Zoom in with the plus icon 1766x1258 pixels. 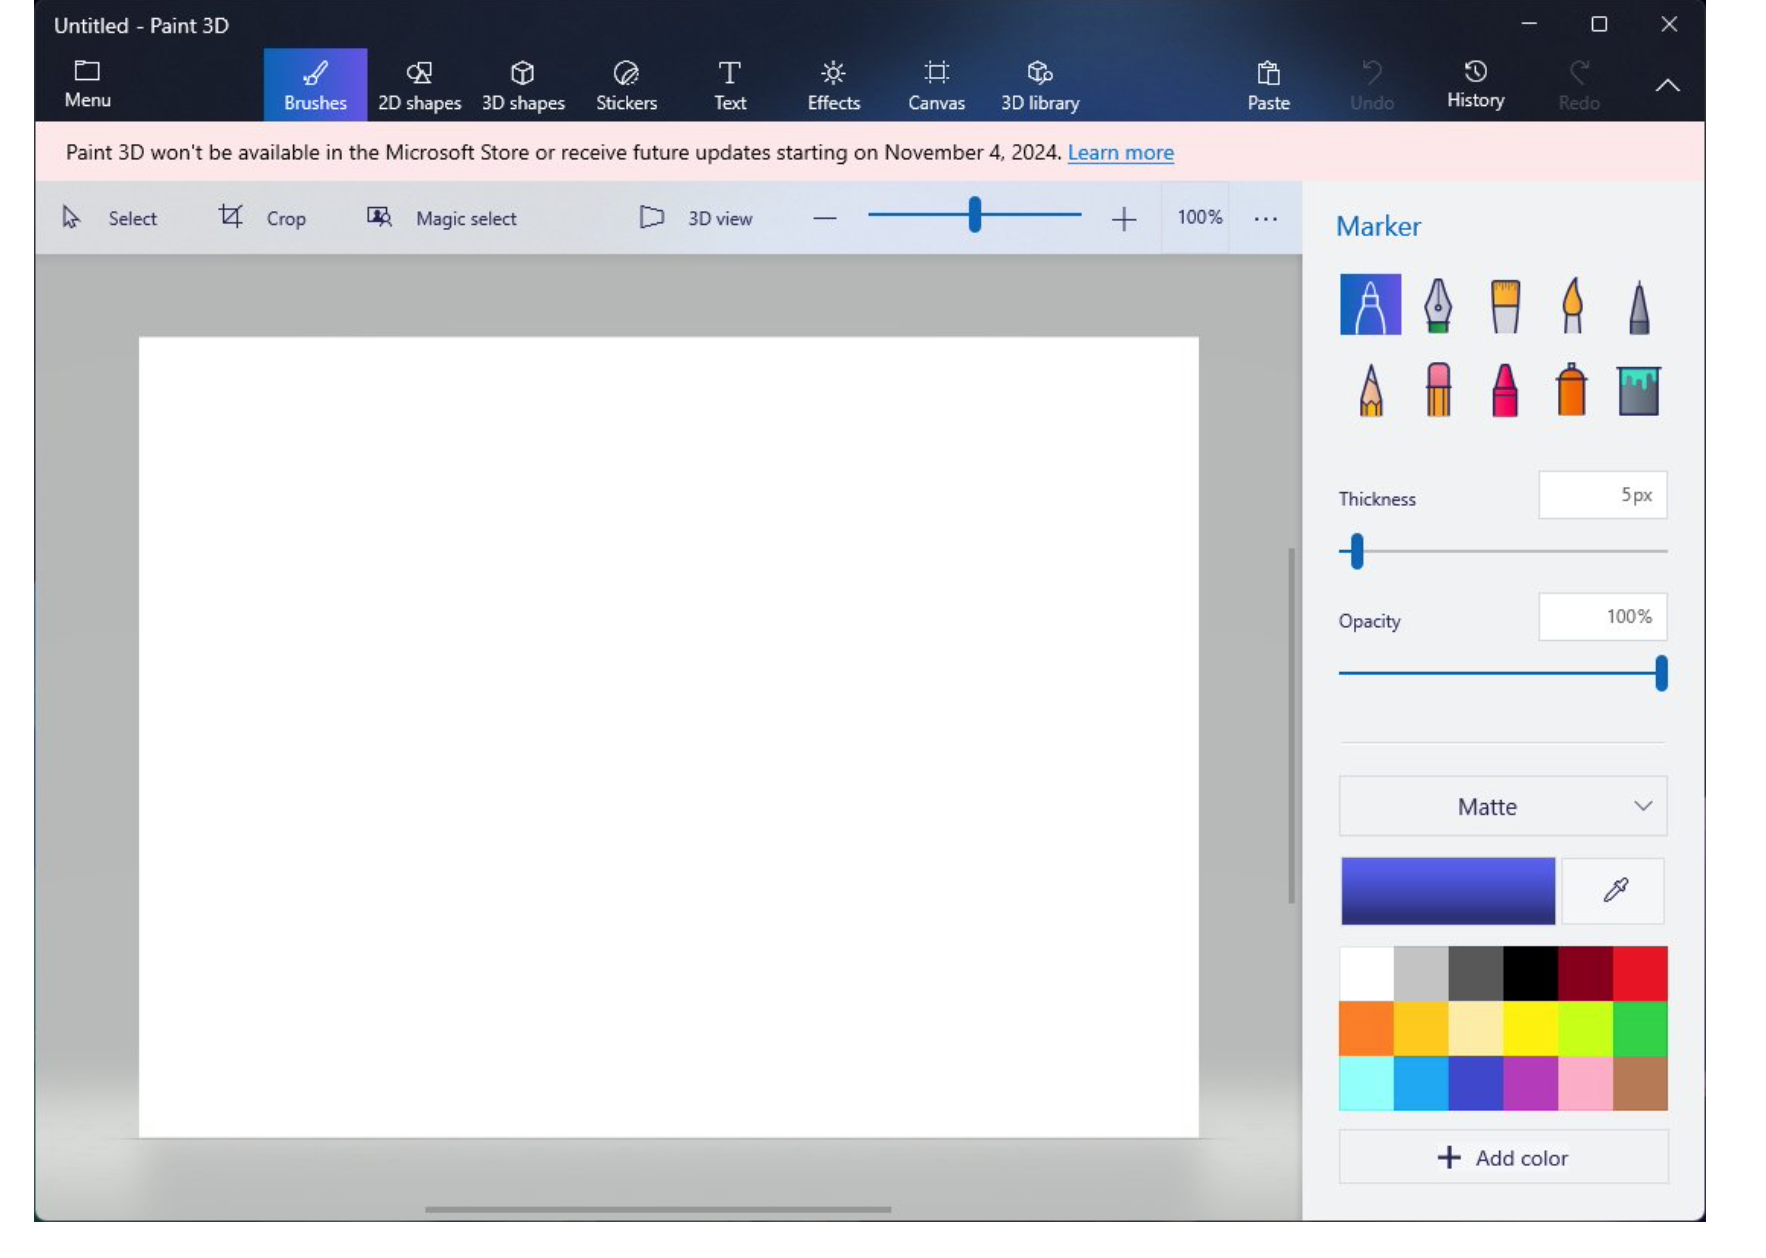click(1124, 218)
